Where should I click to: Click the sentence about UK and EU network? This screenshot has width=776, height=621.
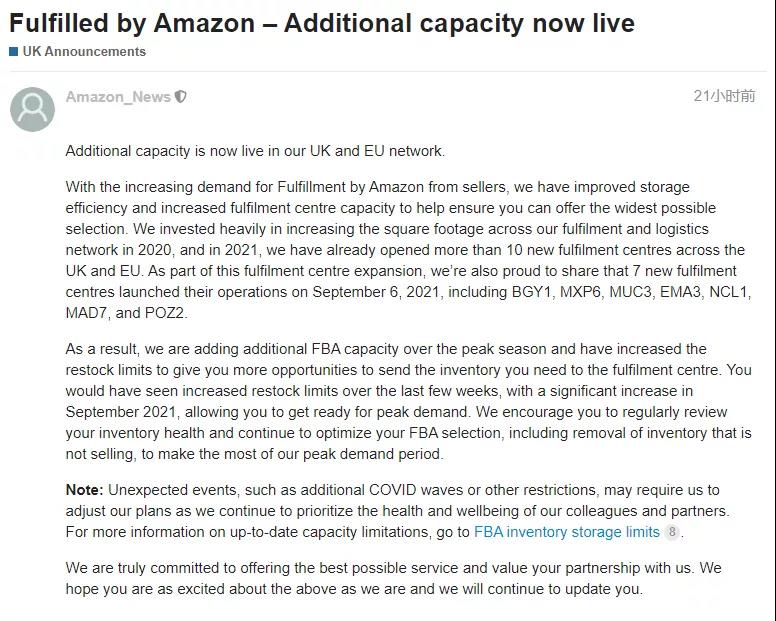click(255, 151)
